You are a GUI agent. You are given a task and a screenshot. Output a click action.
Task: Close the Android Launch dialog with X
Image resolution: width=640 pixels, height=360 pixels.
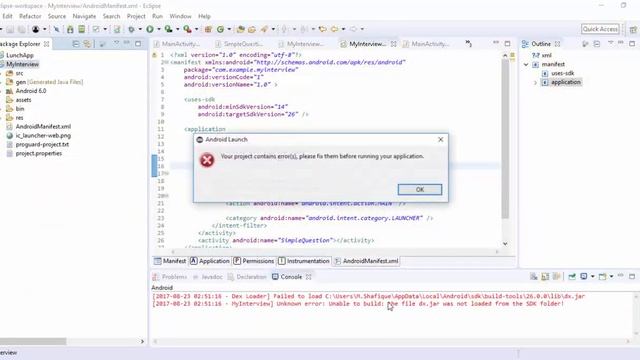(x=440, y=140)
